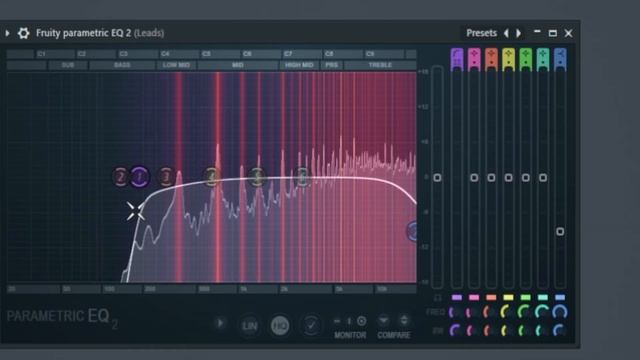640x360 pixels.
Task: Select the dash option above MONITOR
Action: pyautogui.click(x=337, y=321)
